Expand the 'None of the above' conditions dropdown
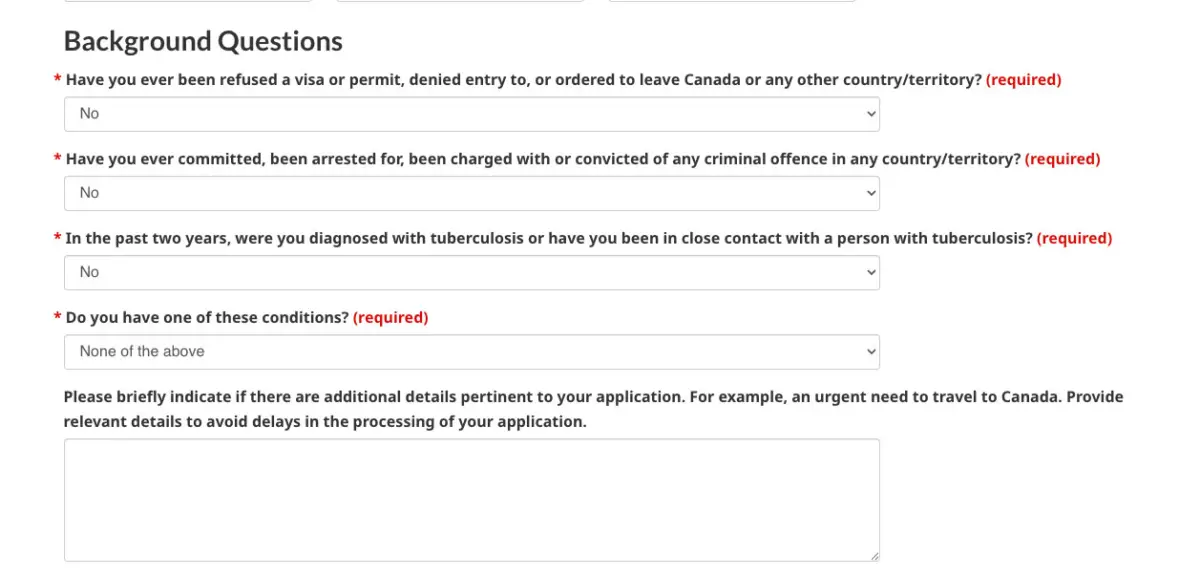The image size is (1200, 575). (x=472, y=351)
